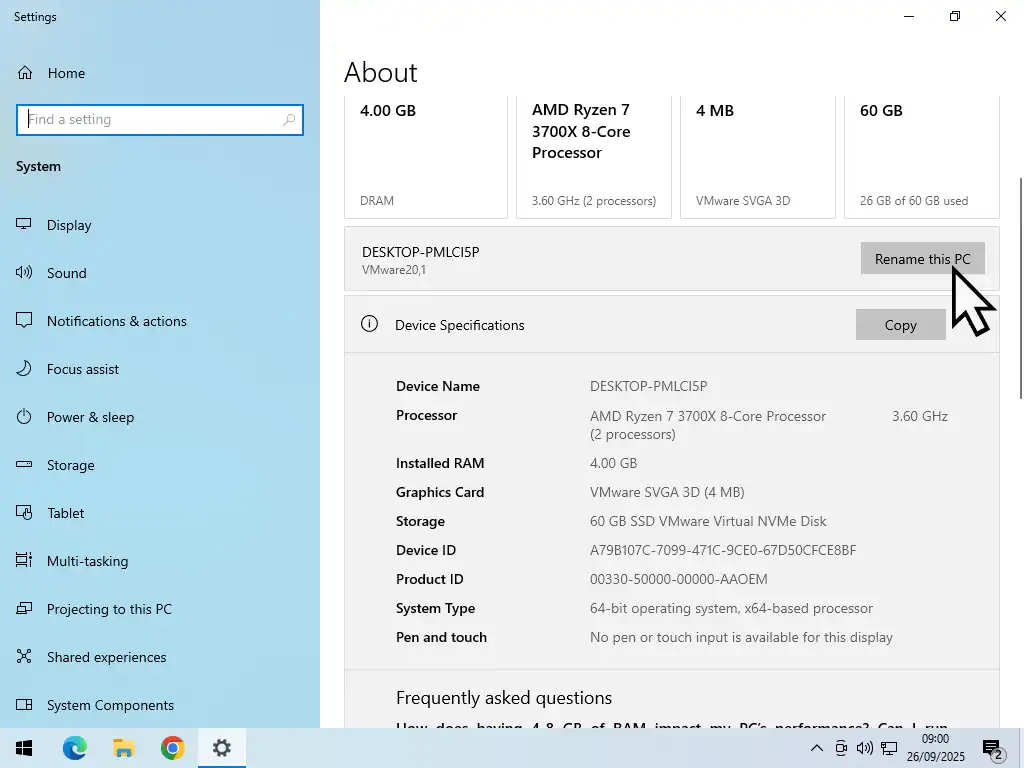
Task: Launch Microsoft Edge from the taskbar
Action: coord(74,748)
